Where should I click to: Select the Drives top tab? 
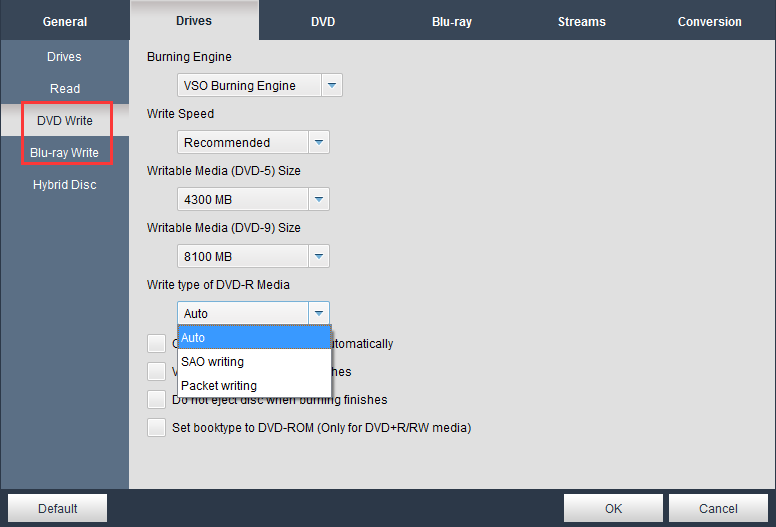(194, 21)
